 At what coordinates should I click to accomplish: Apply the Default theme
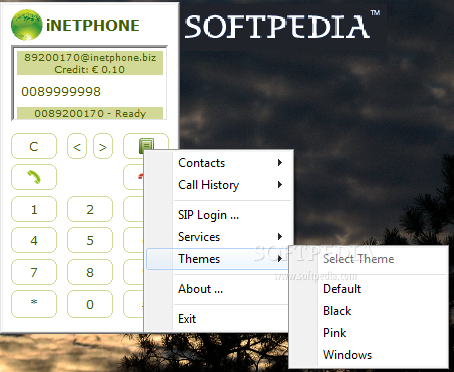click(x=368, y=289)
